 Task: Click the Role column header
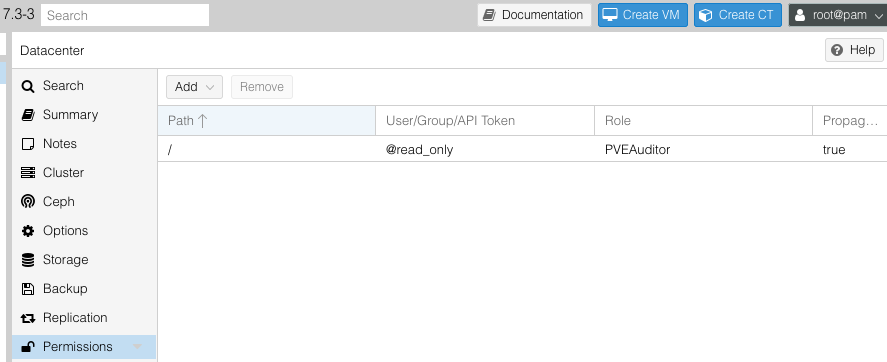pyautogui.click(x=703, y=120)
